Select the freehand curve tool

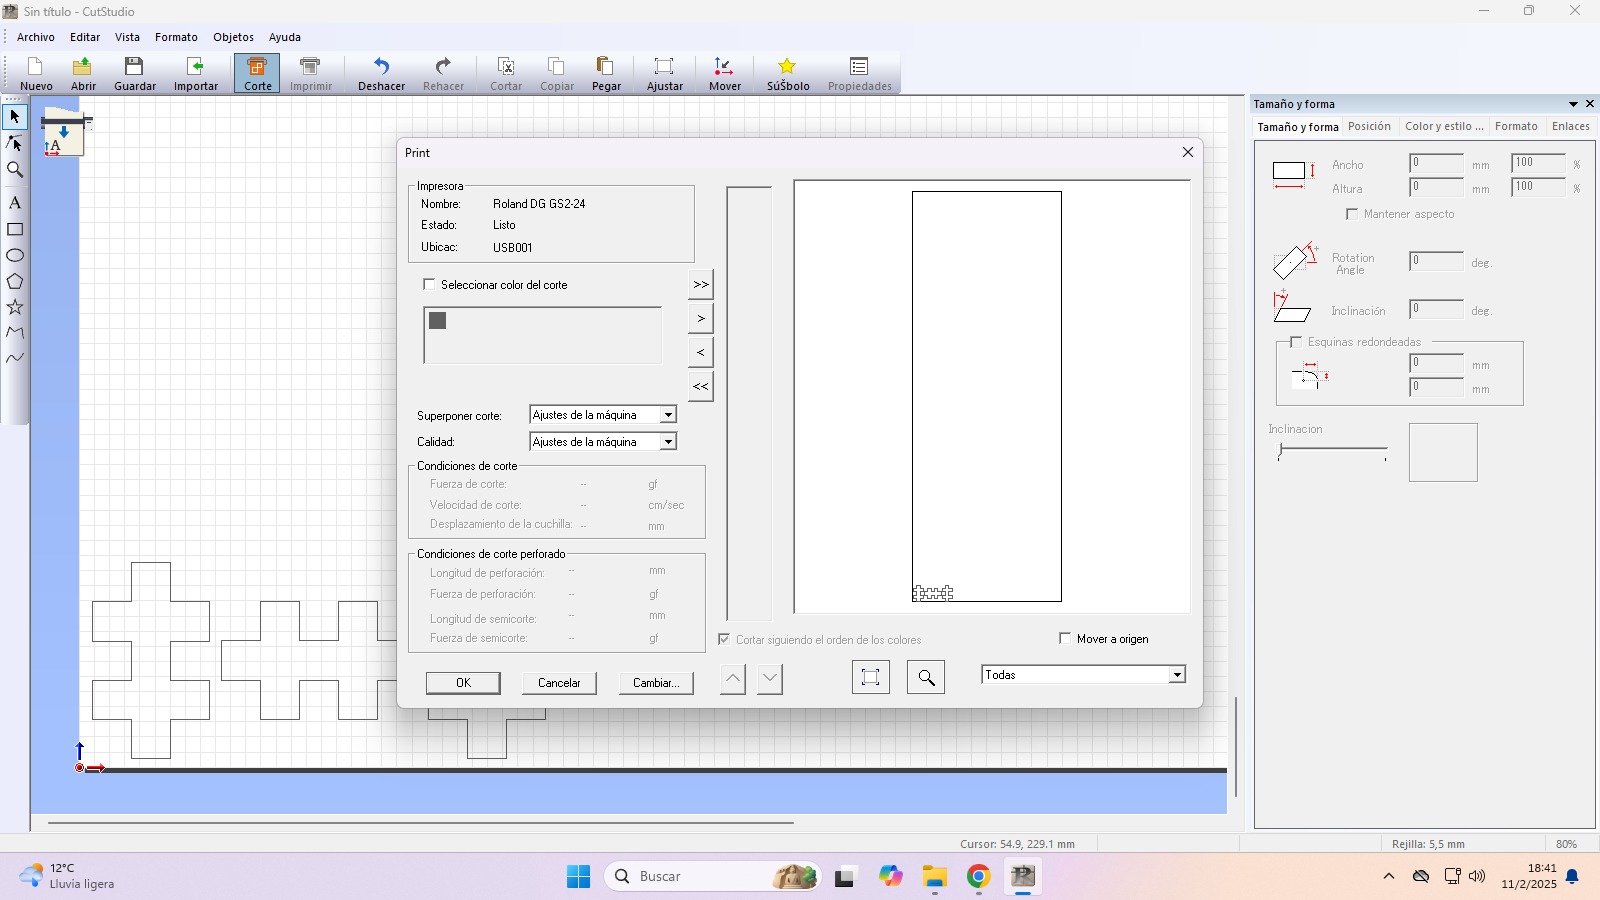coord(15,358)
